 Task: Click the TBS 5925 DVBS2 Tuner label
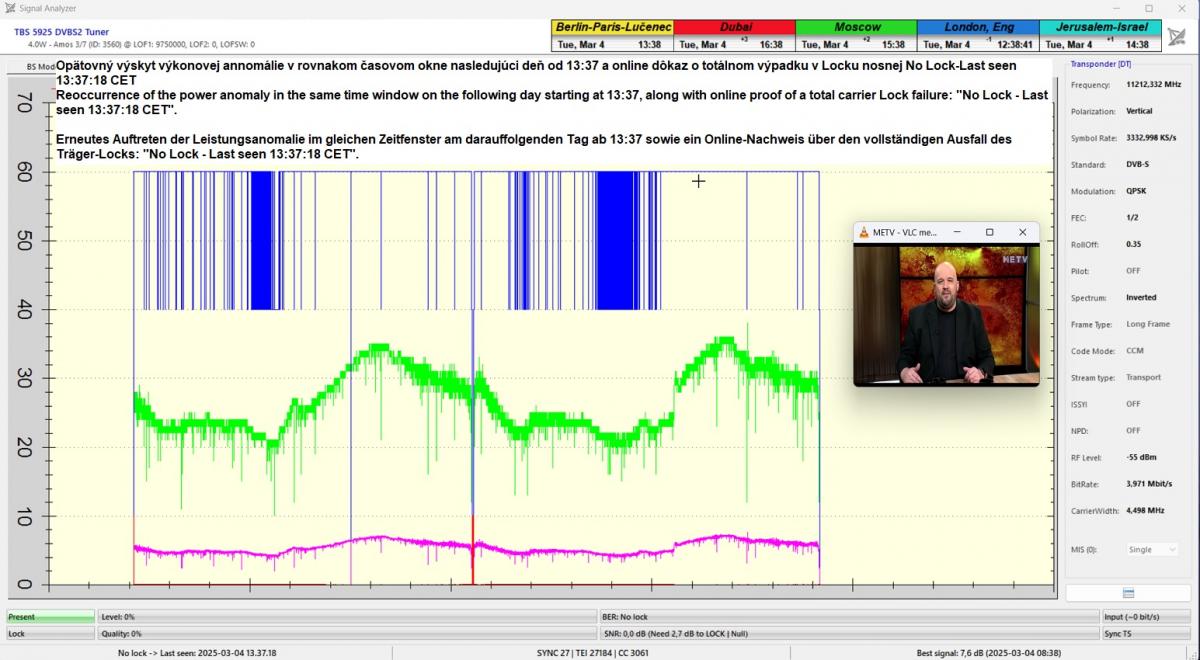click(61, 32)
